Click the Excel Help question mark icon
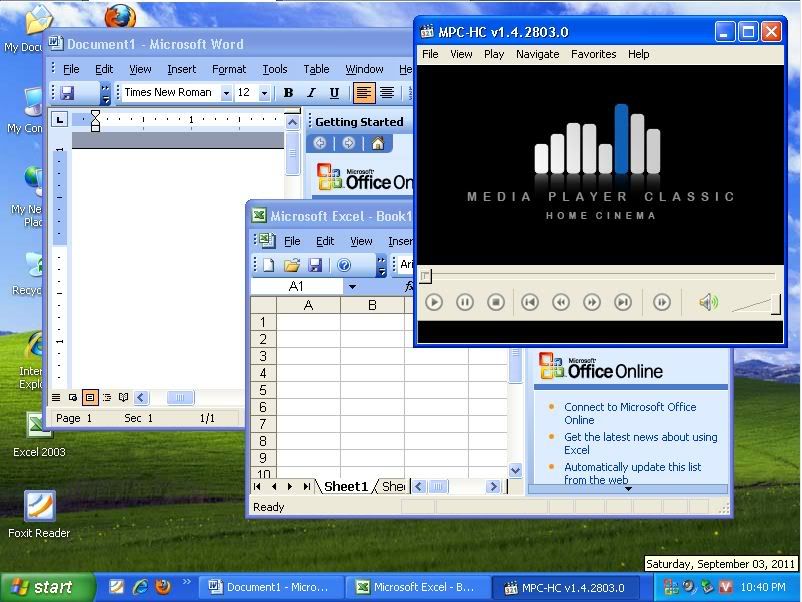This screenshot has height=602, width=802. coord(344,265)
